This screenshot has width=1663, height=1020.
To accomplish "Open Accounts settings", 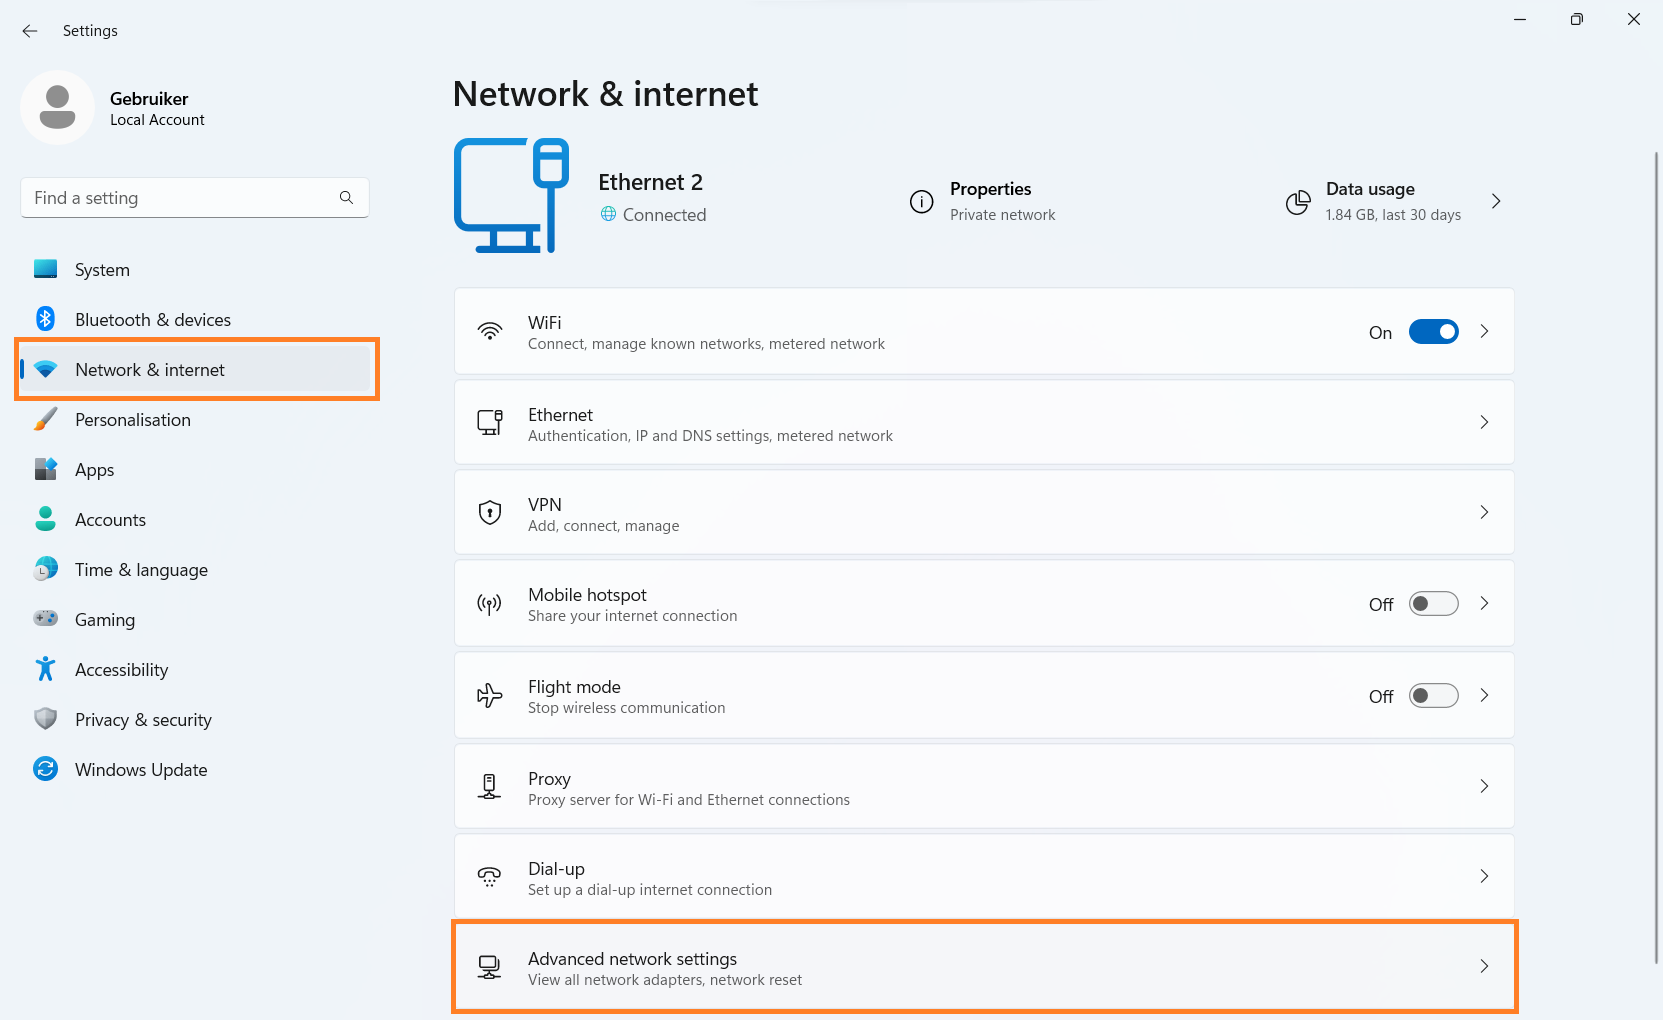I will (195, 520).
